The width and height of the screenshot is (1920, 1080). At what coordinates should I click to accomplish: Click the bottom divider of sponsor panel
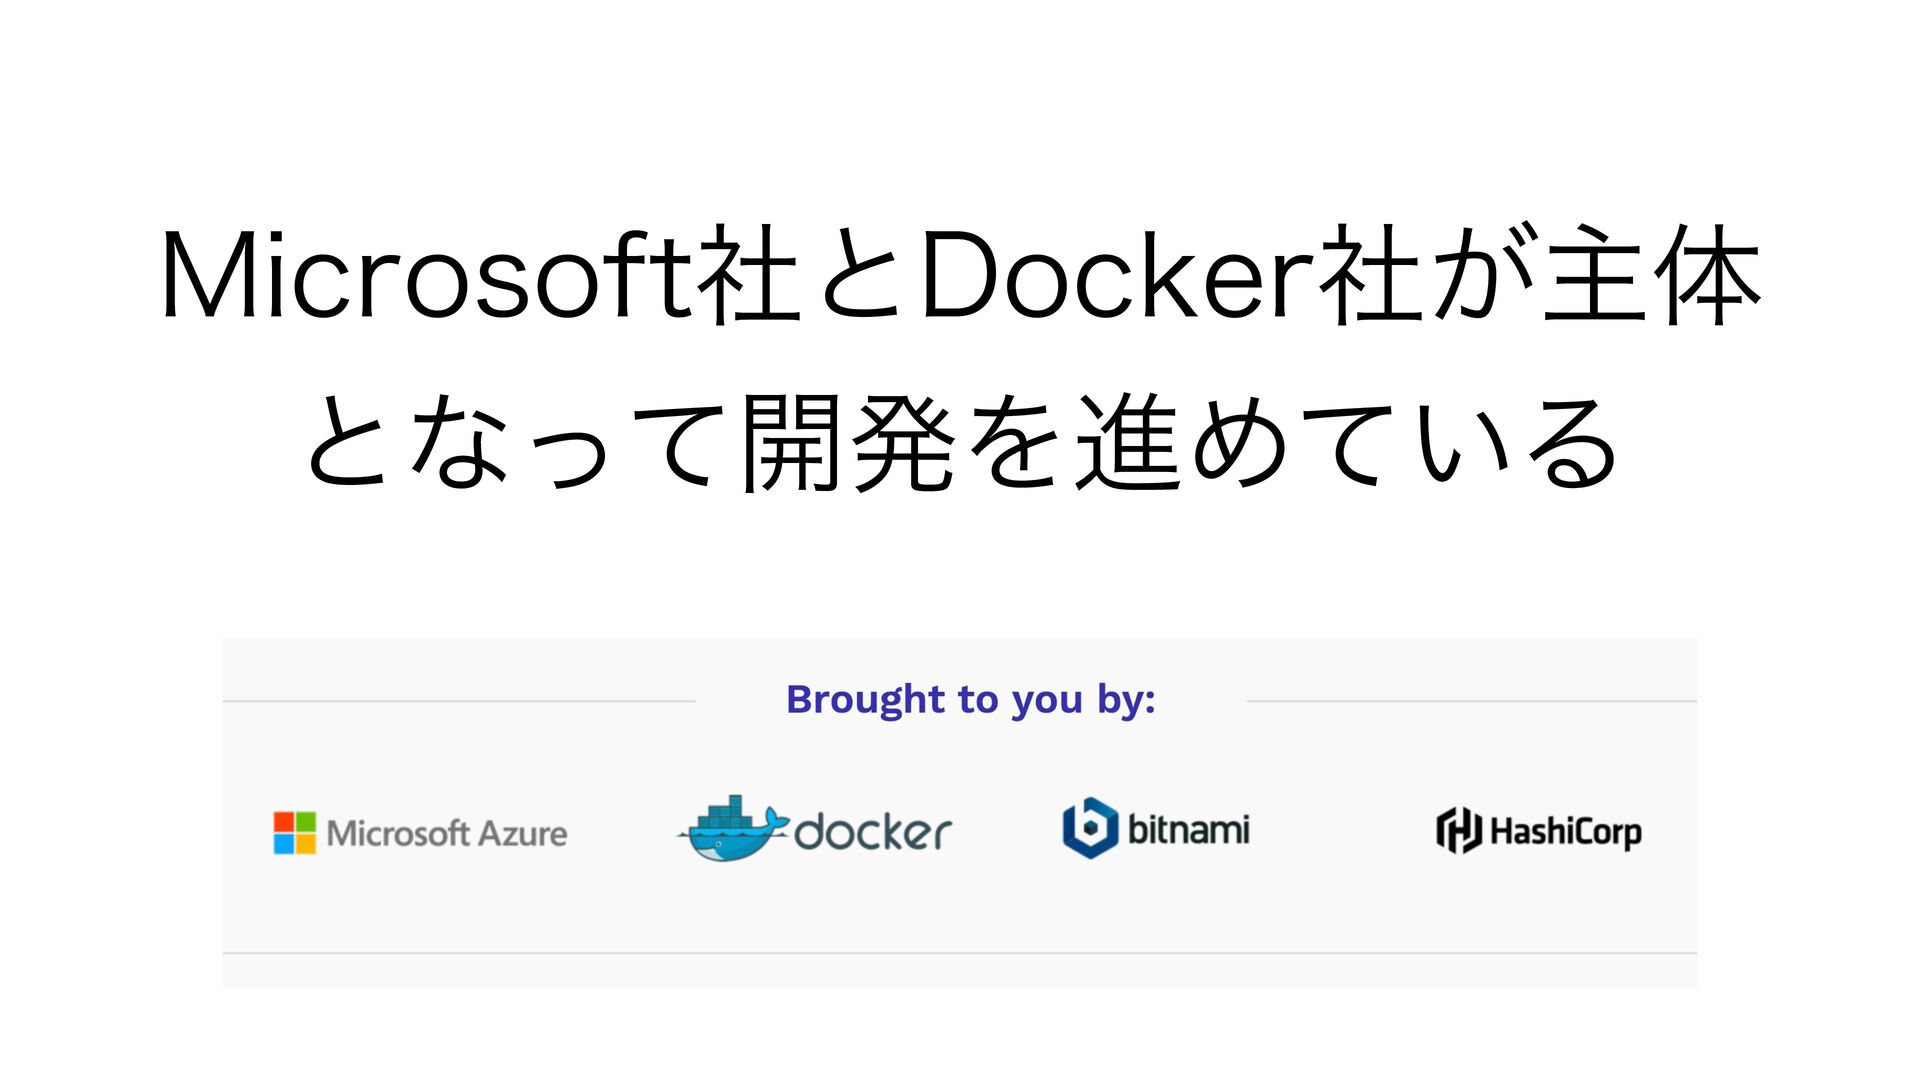(x=960, y=953)
